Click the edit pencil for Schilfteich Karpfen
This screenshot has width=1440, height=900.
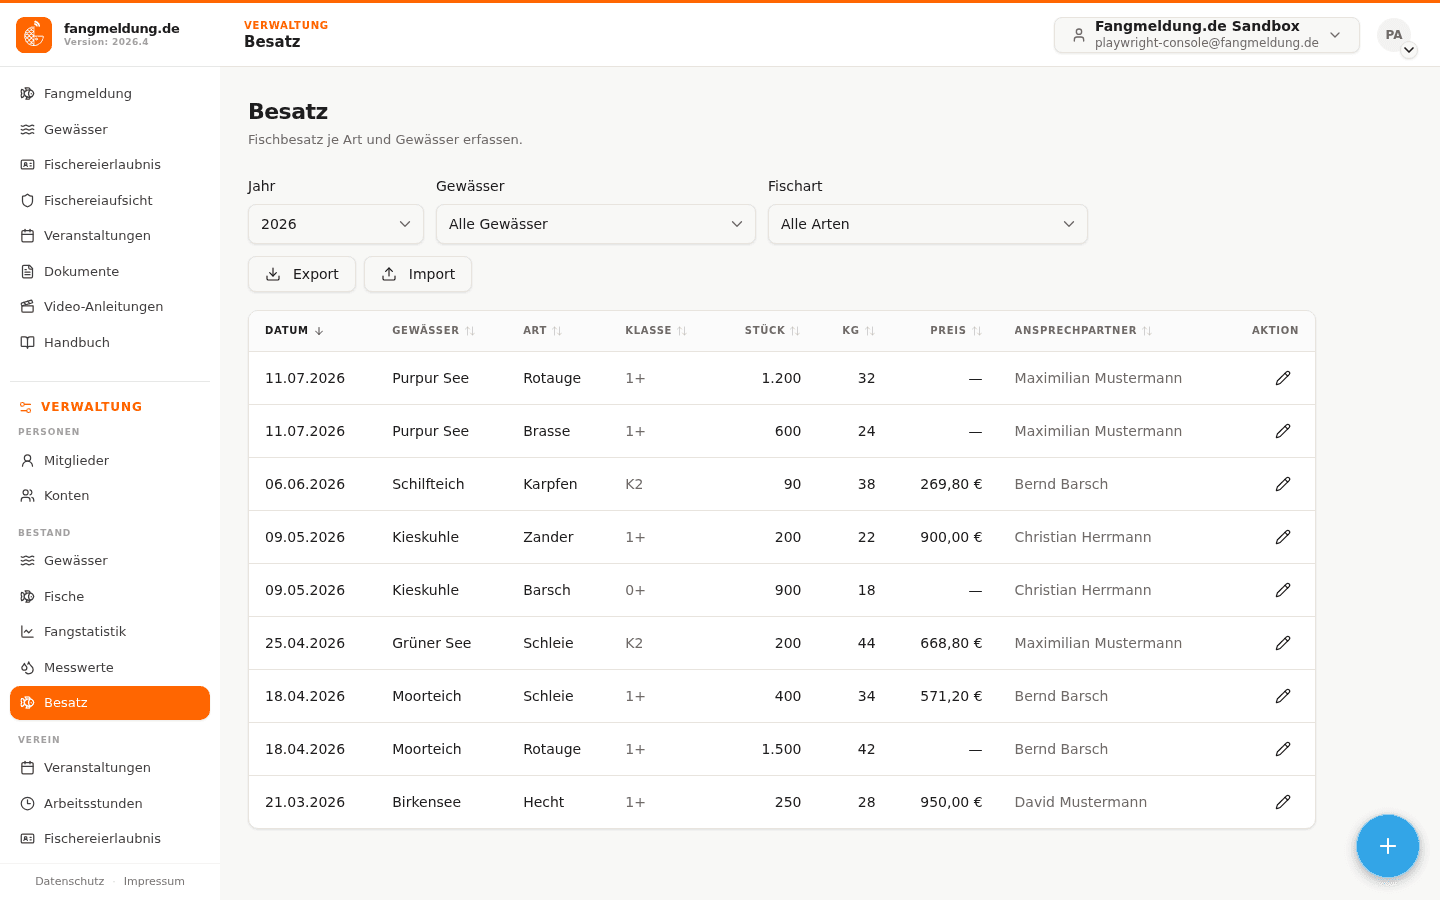[1283, 484]
